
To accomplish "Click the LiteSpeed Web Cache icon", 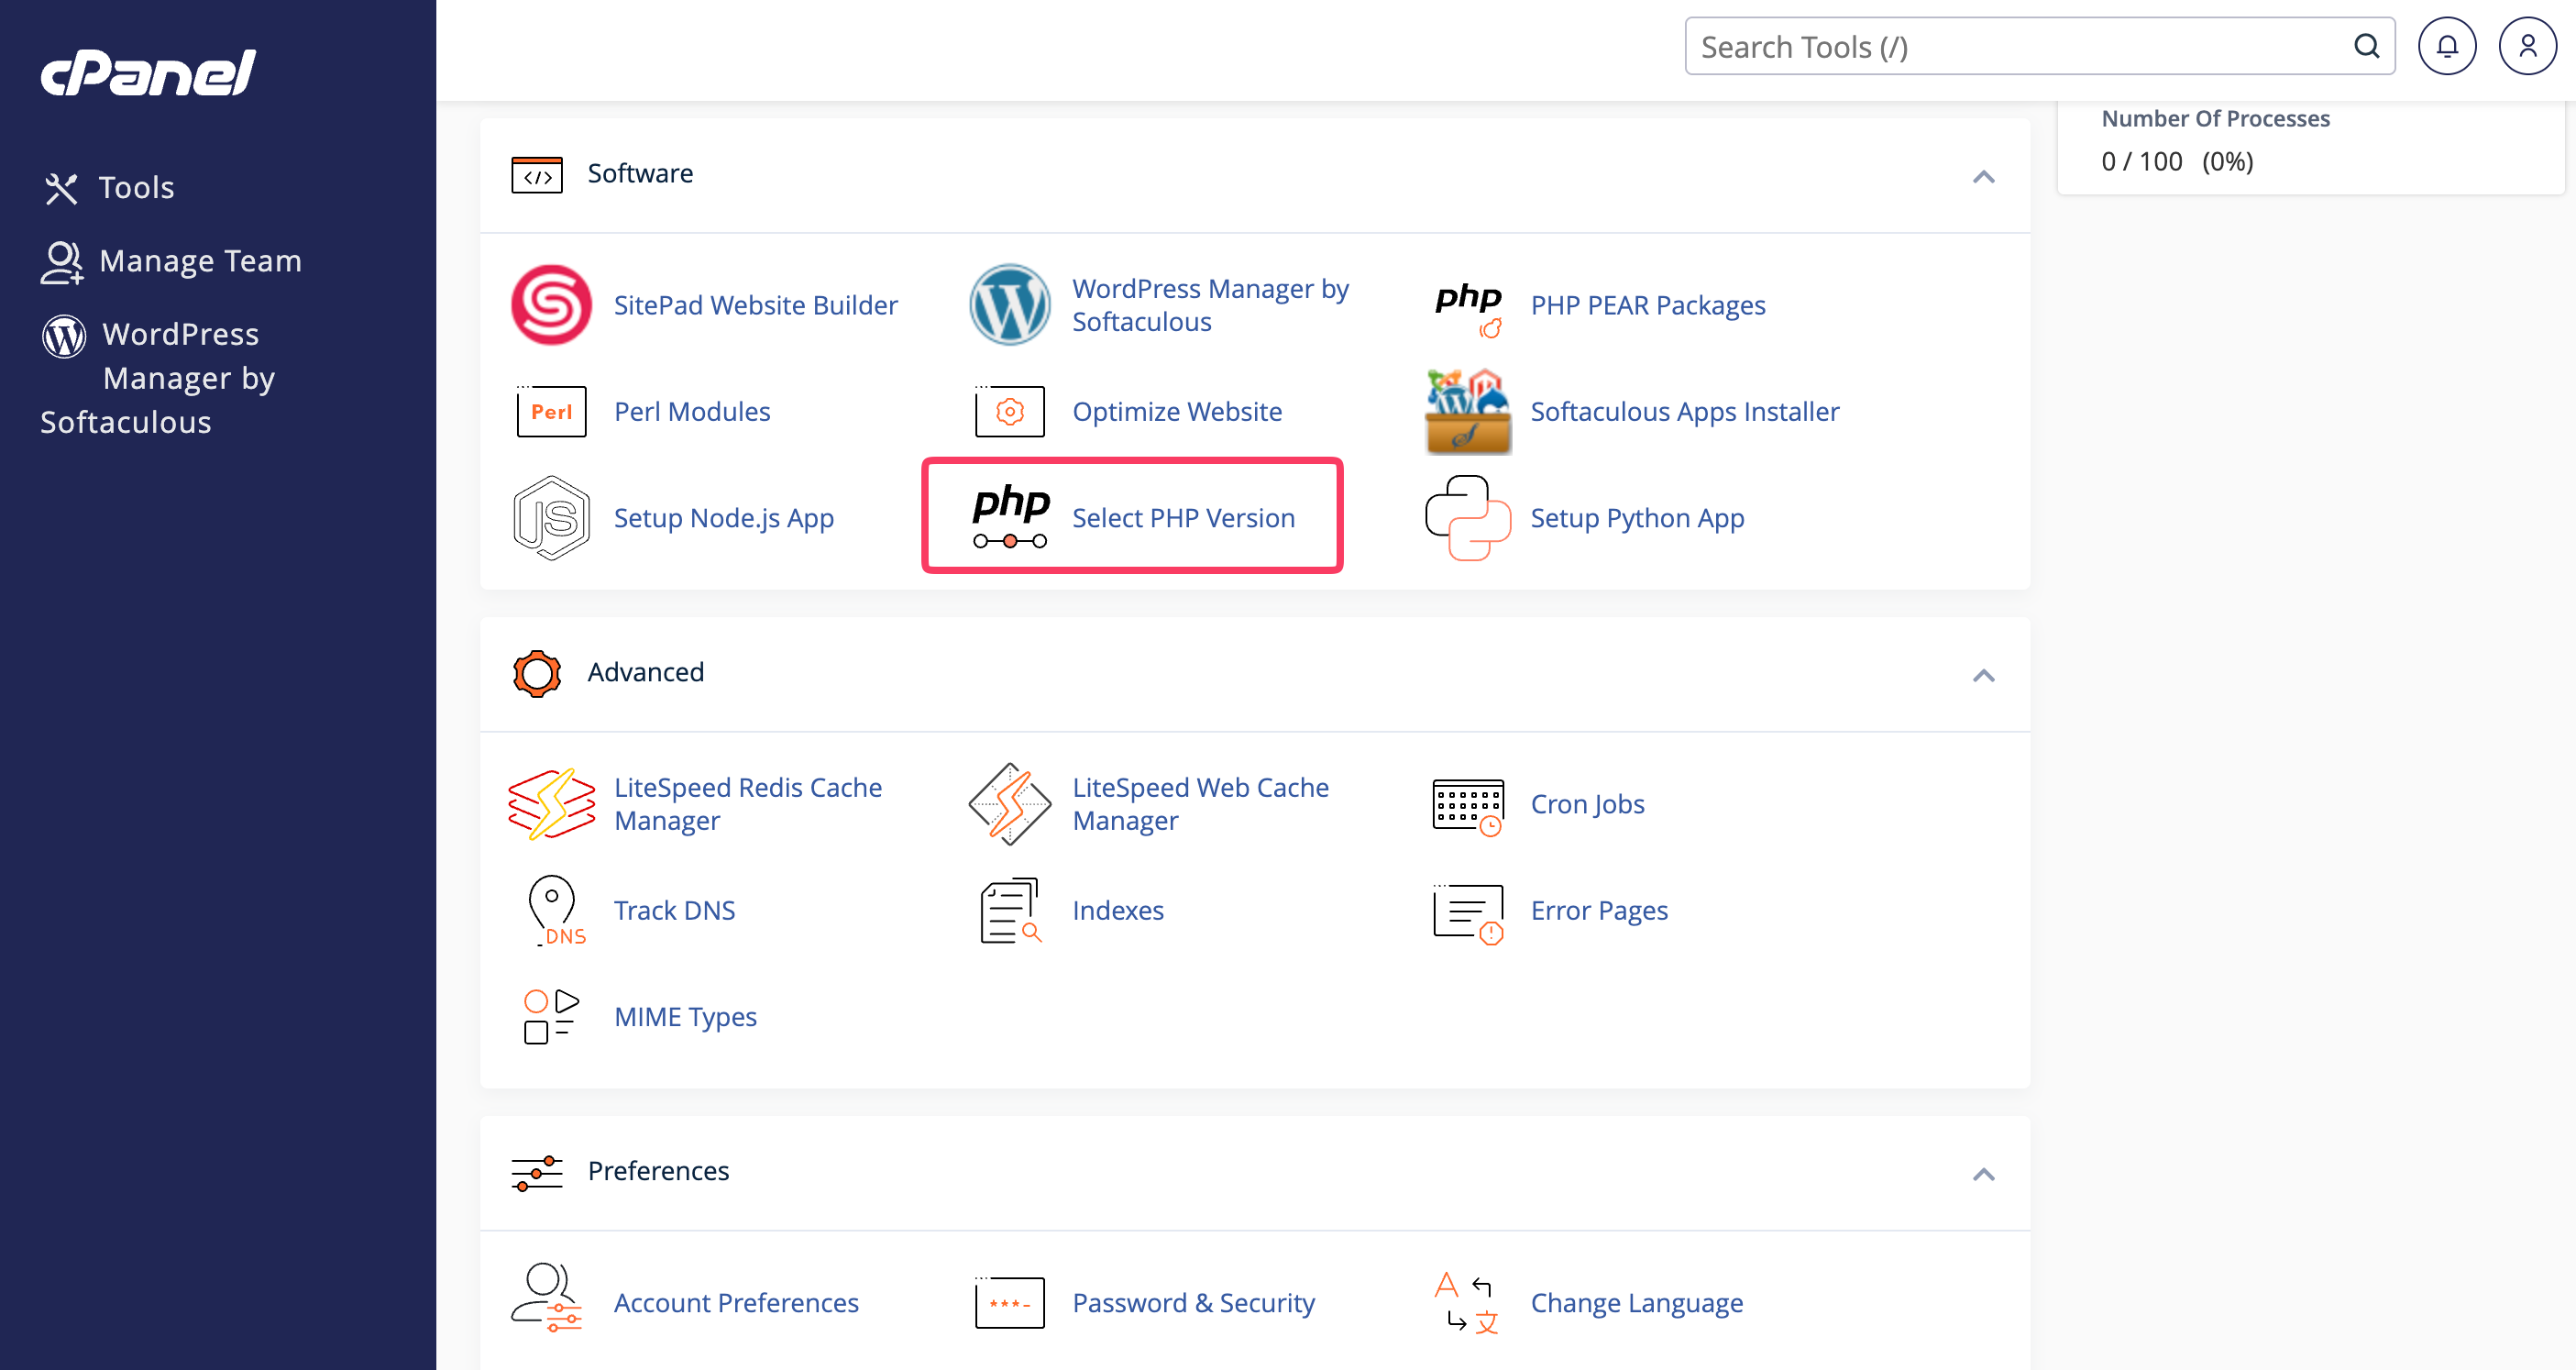I will (x=1010, y=804).
